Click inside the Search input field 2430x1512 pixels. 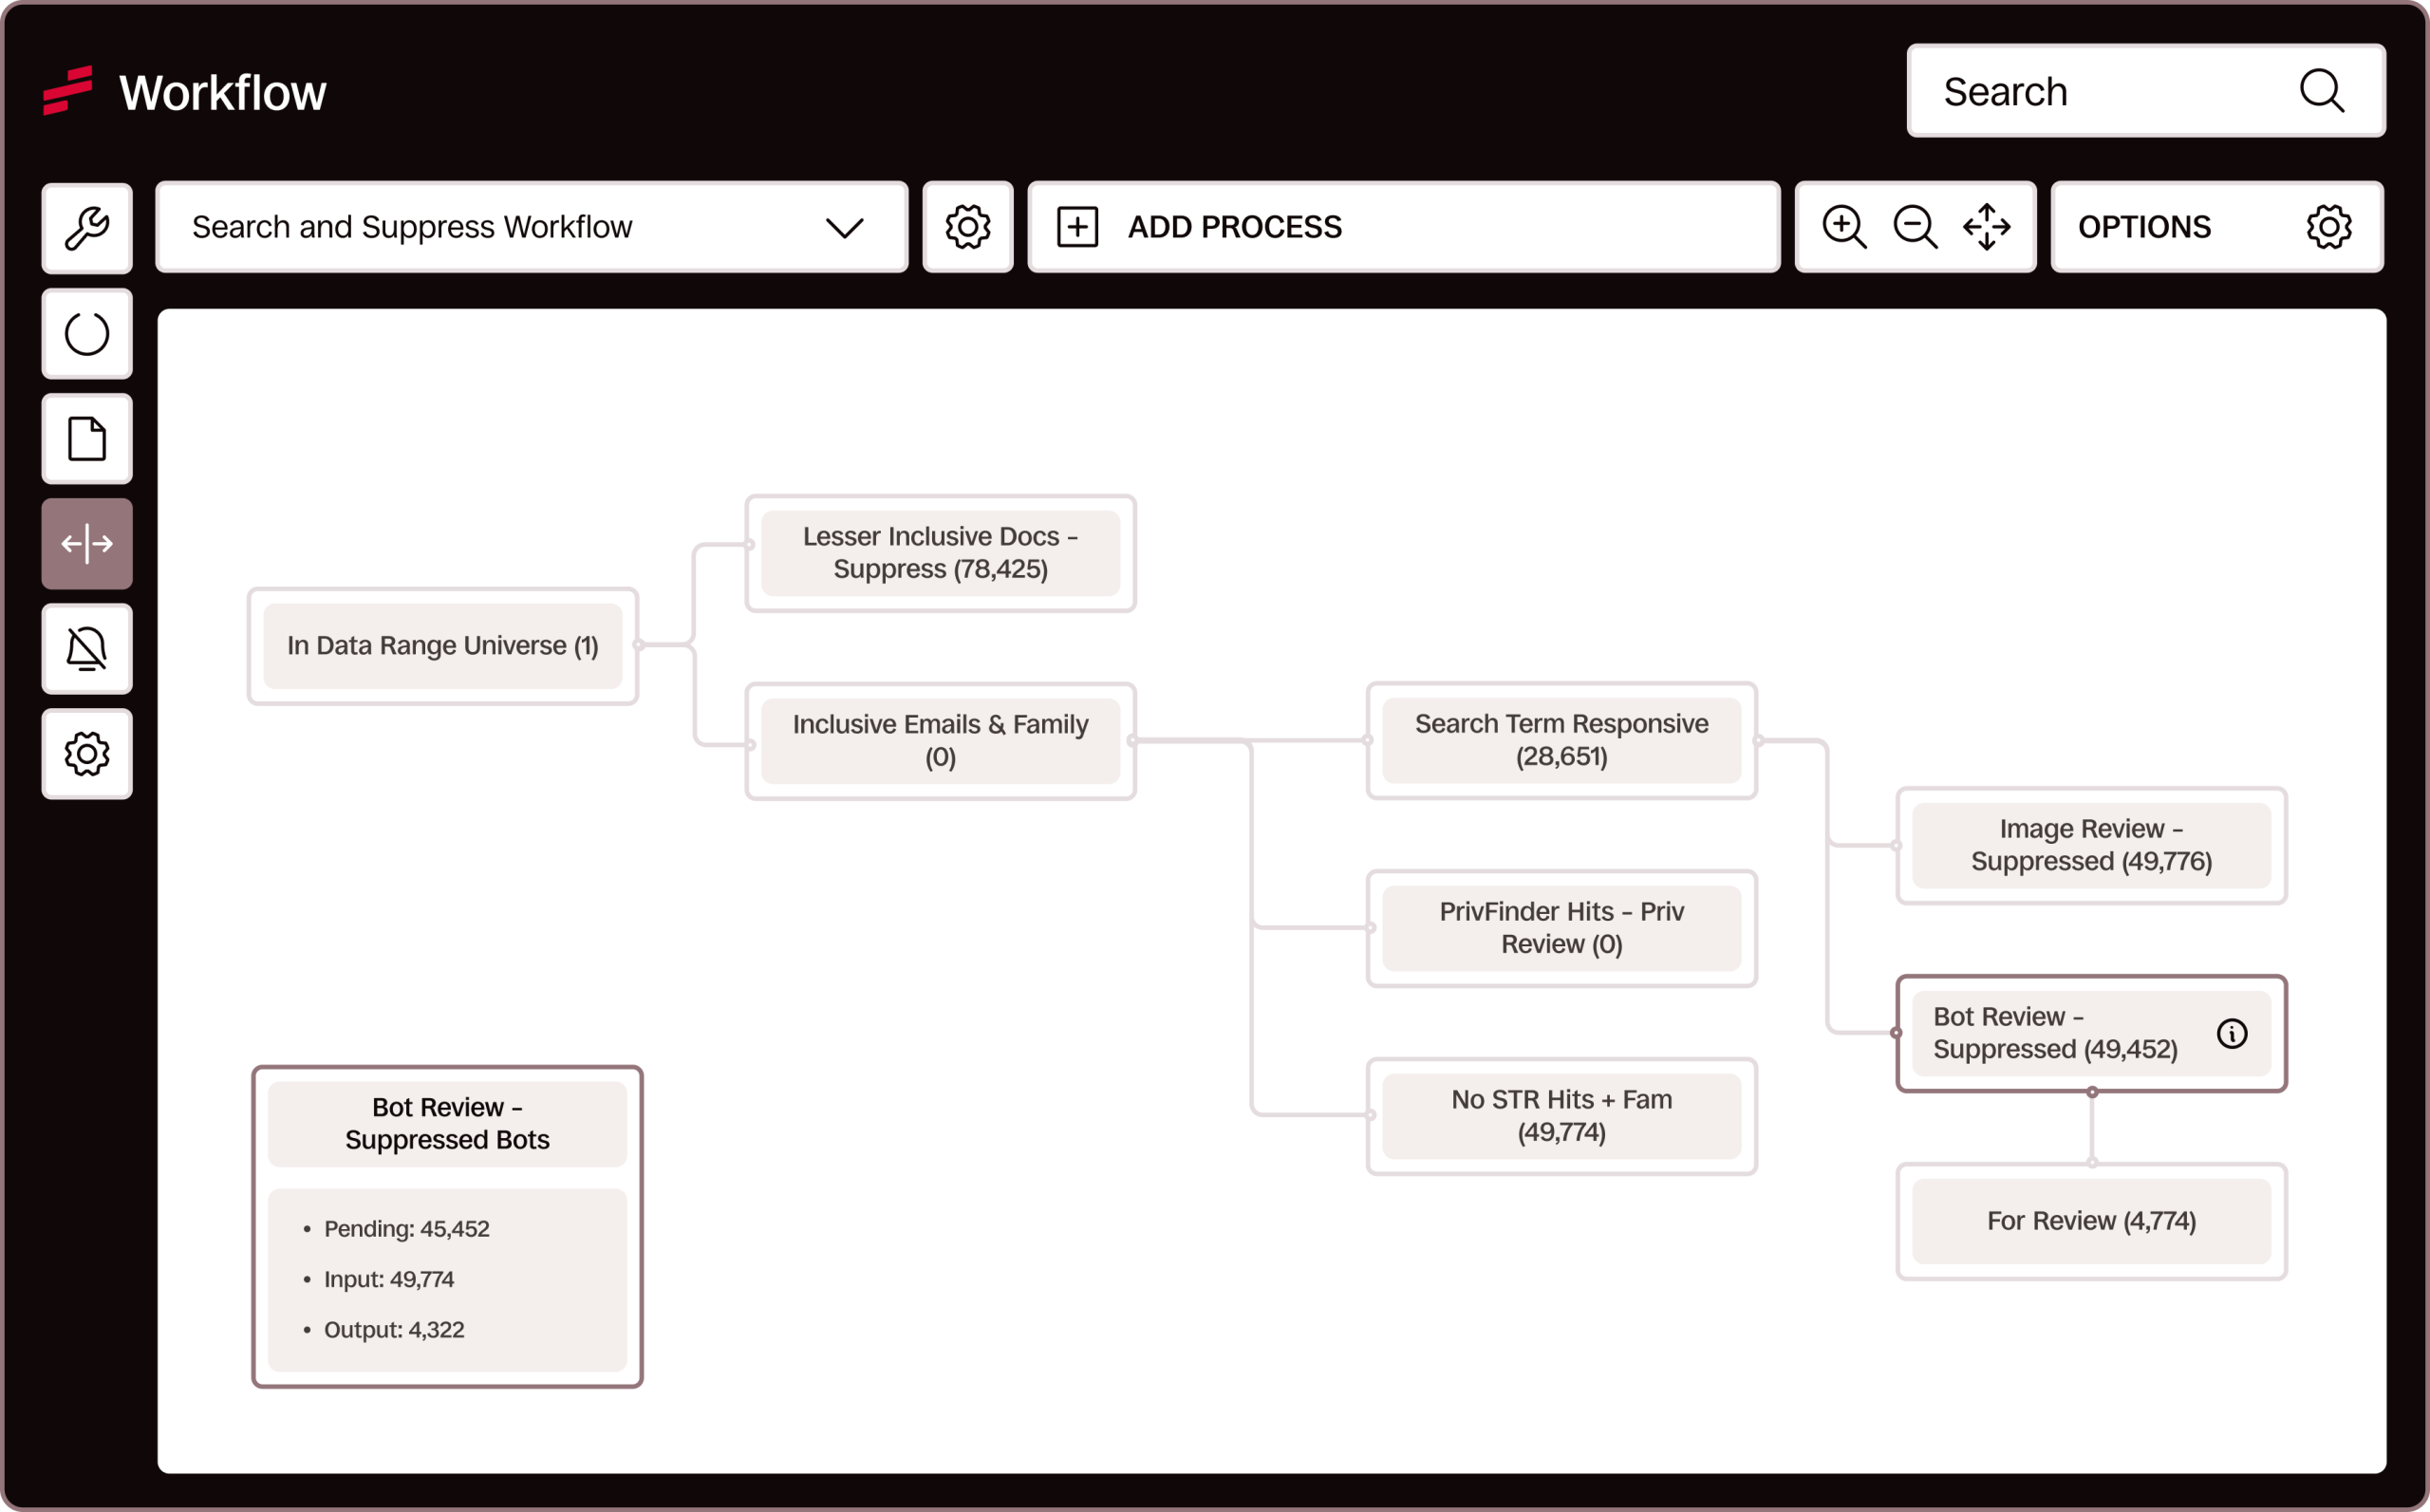2100,92
